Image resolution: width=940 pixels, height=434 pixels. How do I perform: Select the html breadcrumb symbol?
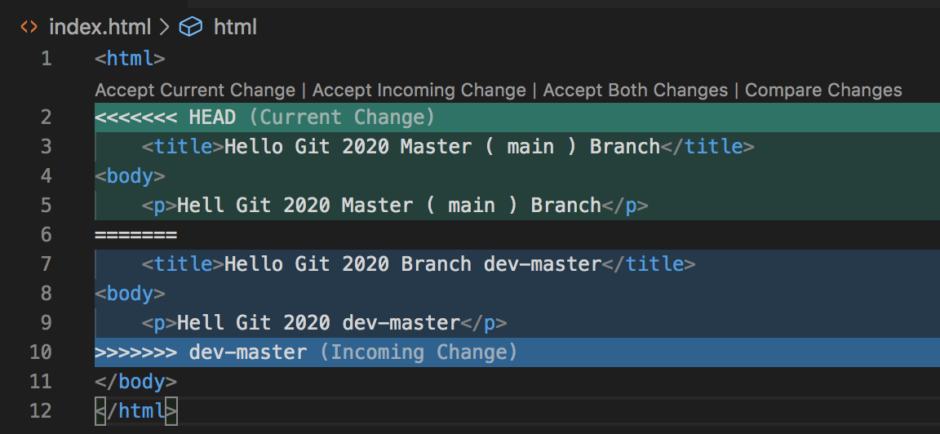(x=235, y=27)
